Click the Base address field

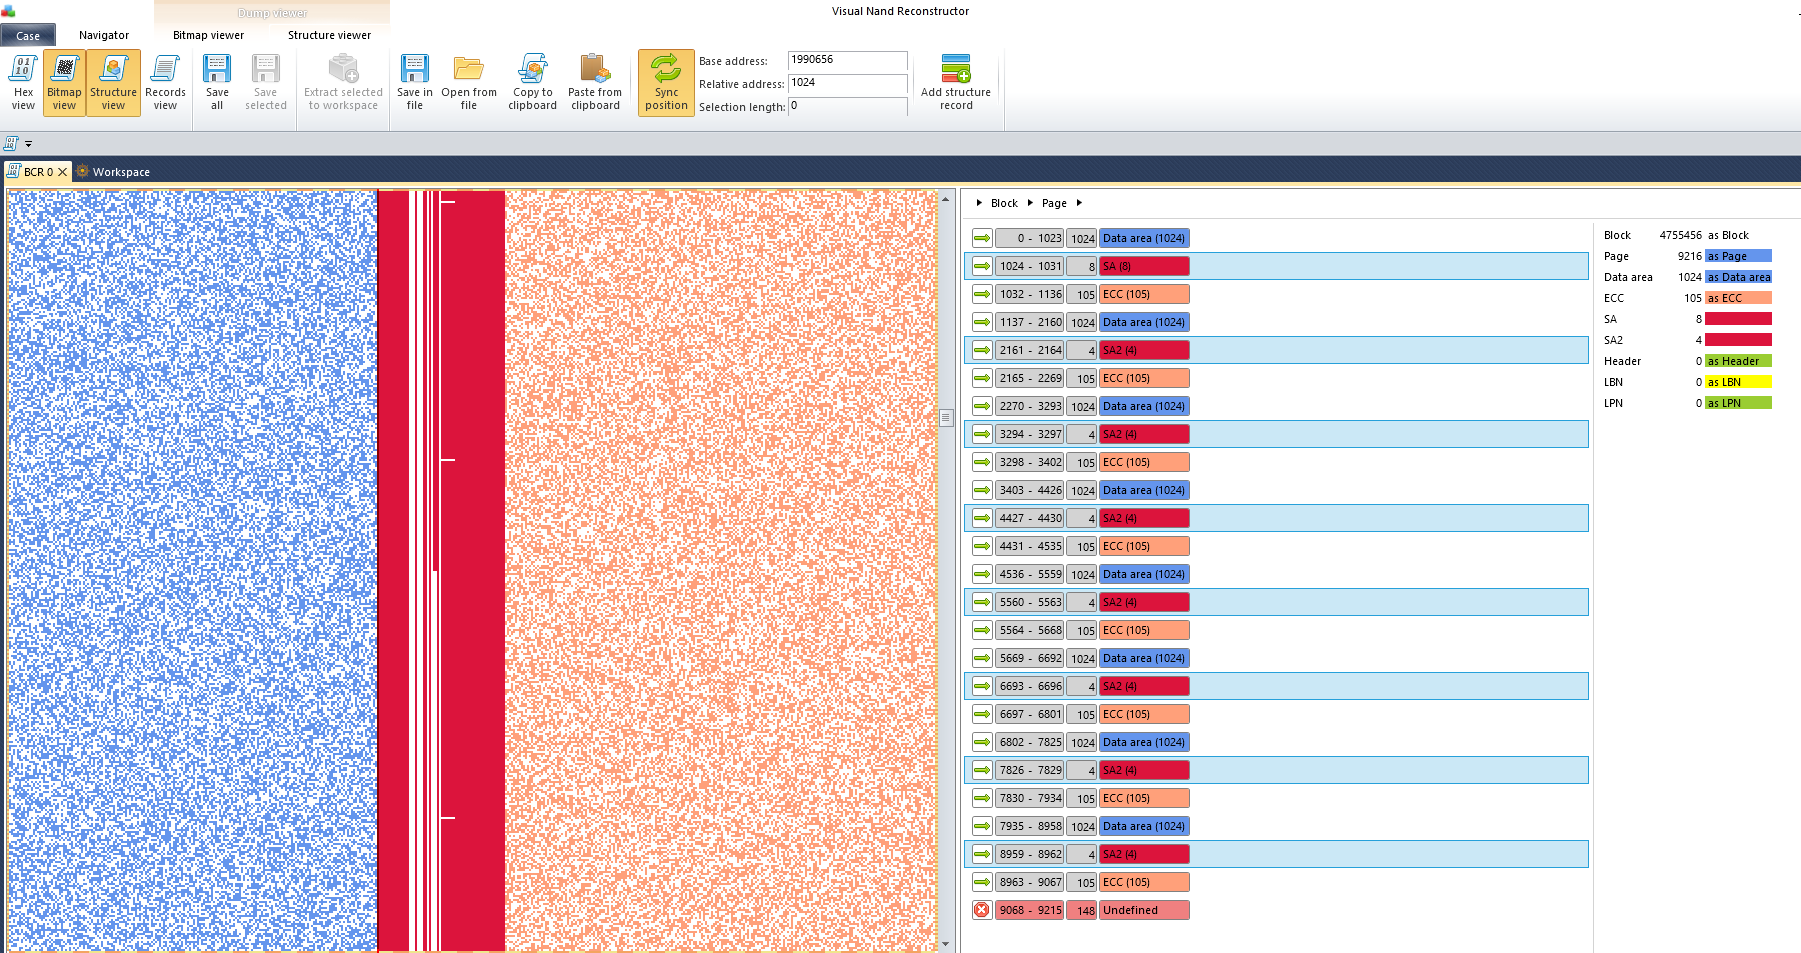[x=847, y=60]
